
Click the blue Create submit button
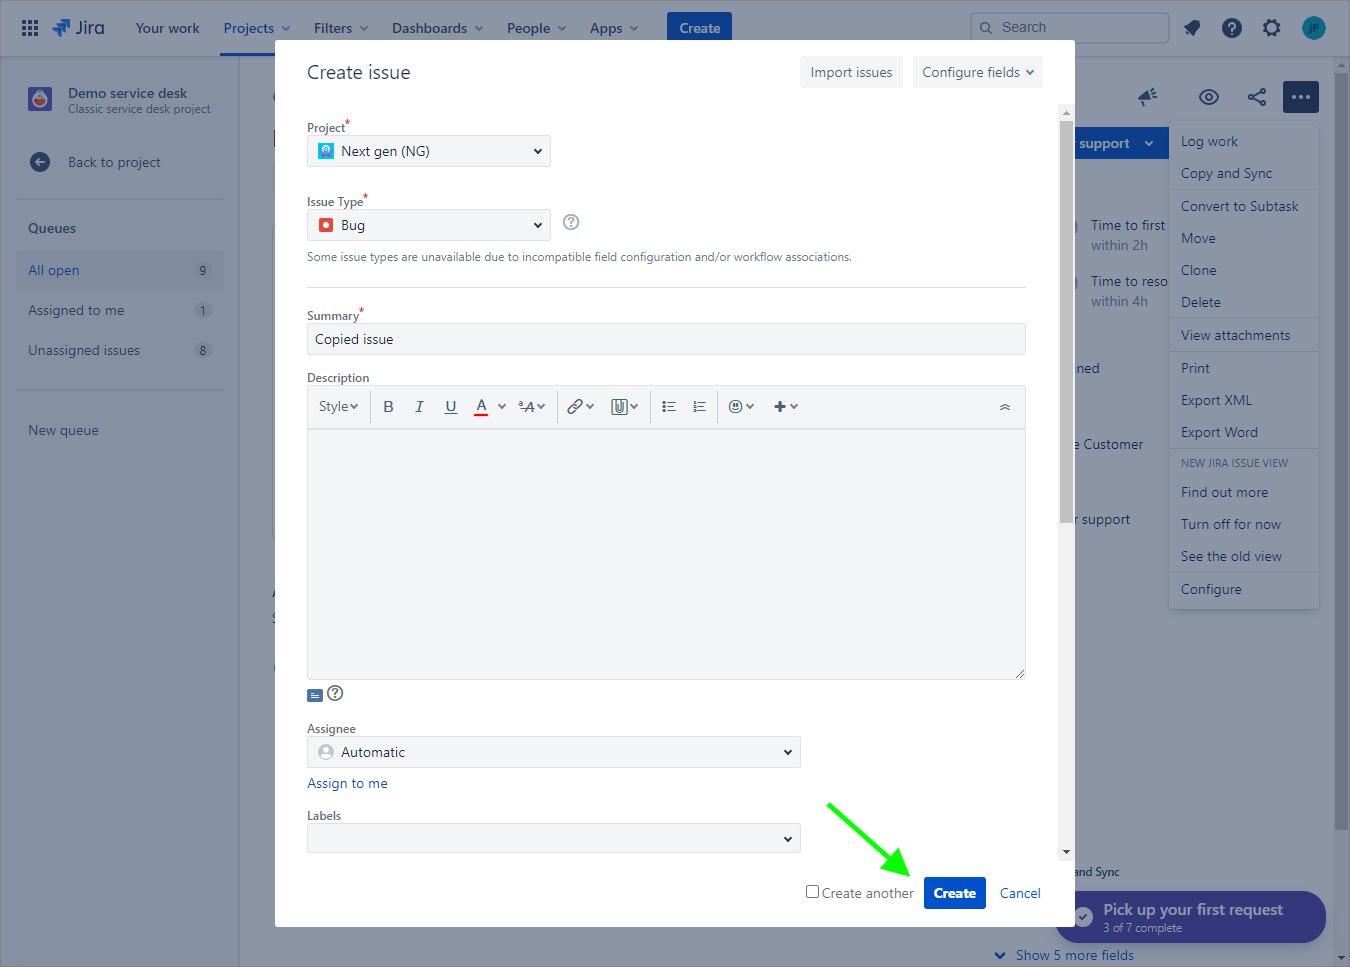pos(954,894)
